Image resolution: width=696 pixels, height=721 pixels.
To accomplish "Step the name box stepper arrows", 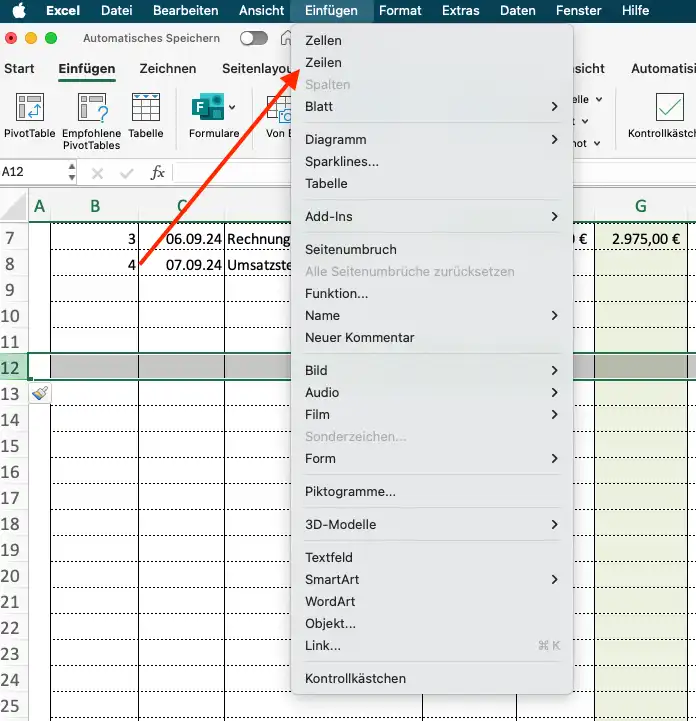I will point(72,172).
